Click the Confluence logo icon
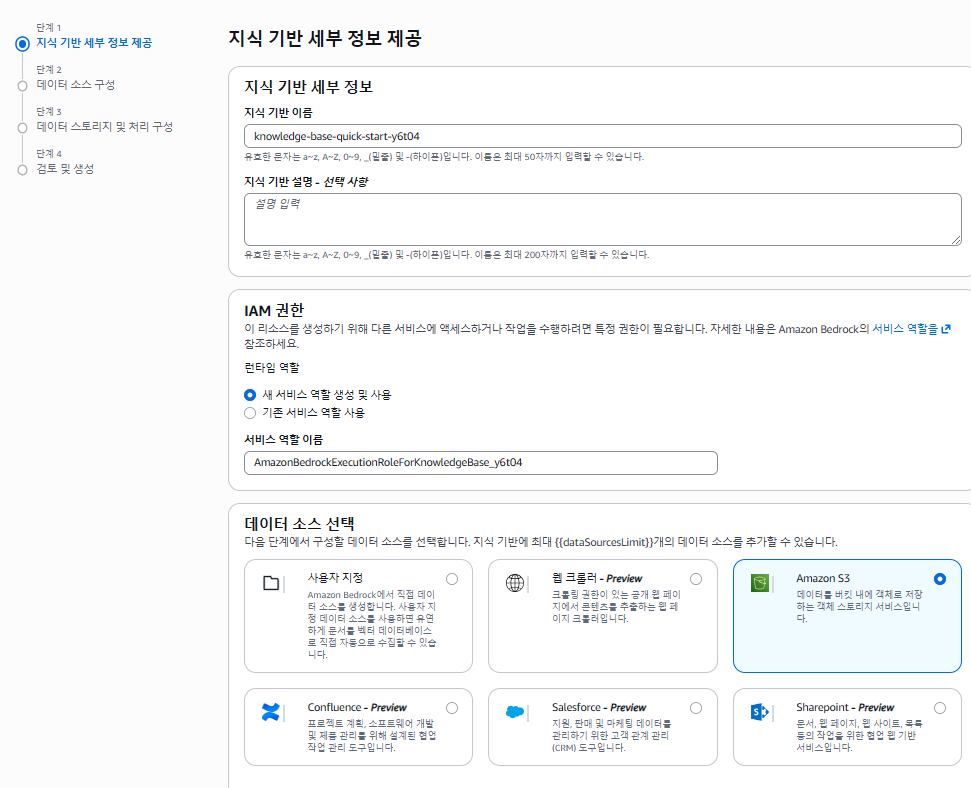Viewport: 971px width, 788px height. pos(271,712)
